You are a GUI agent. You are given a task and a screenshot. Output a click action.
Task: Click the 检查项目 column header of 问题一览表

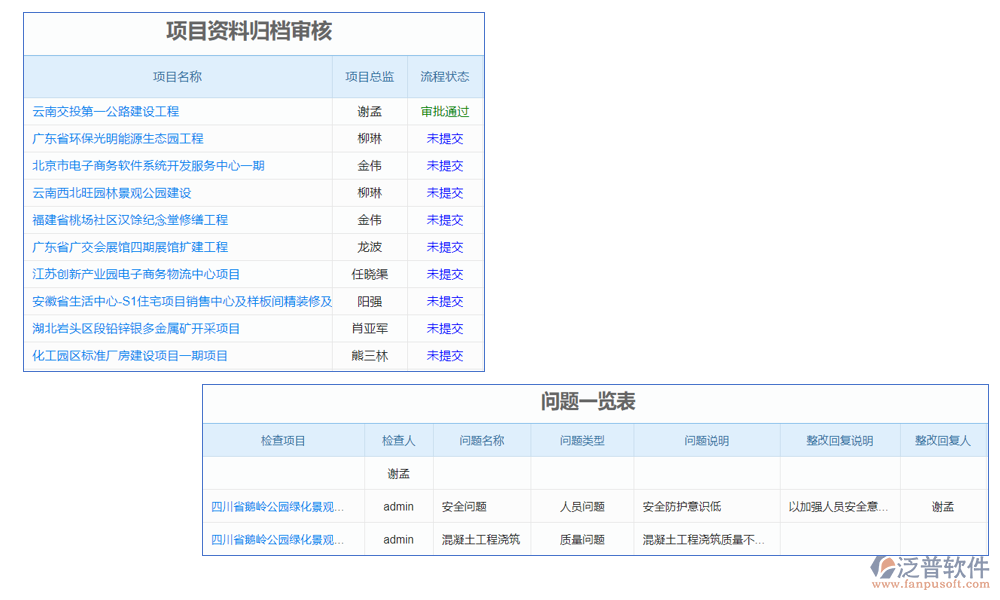[283, 440]
